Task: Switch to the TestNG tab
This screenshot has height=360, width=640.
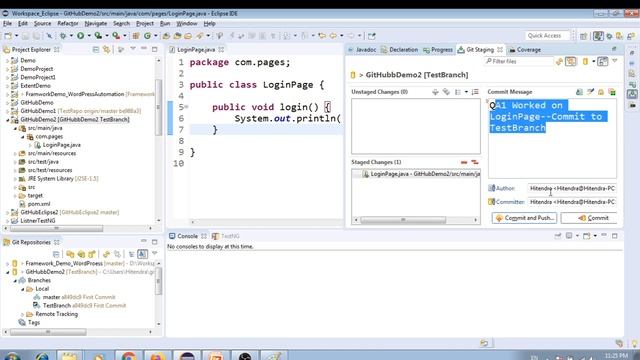Action: (x=226, y=236)
